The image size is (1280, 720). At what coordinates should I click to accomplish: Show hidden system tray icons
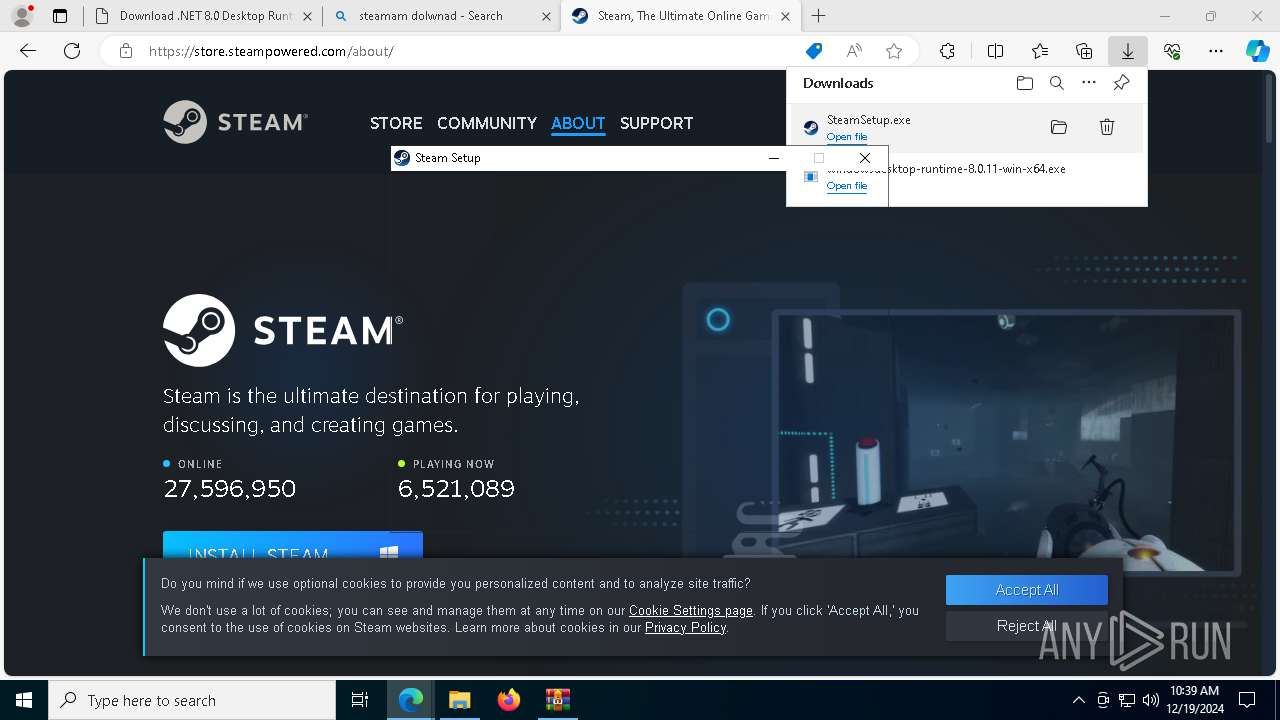tap(1078, 700)
